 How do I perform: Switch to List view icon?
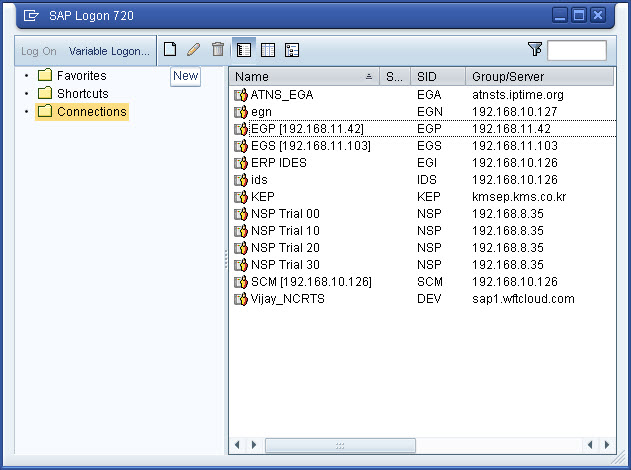pos(268,50)
